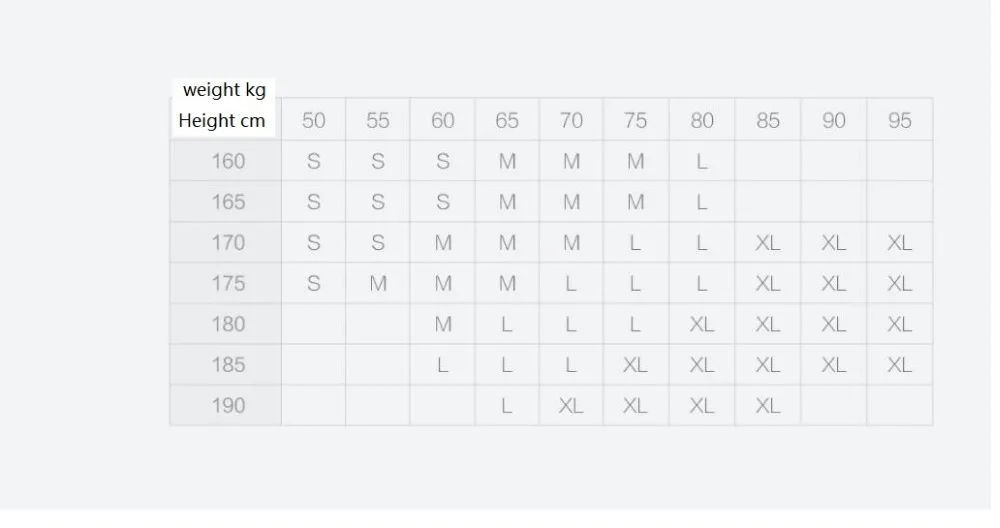
Task: Click the 'Height cm' header label
Action: (222, 121)
